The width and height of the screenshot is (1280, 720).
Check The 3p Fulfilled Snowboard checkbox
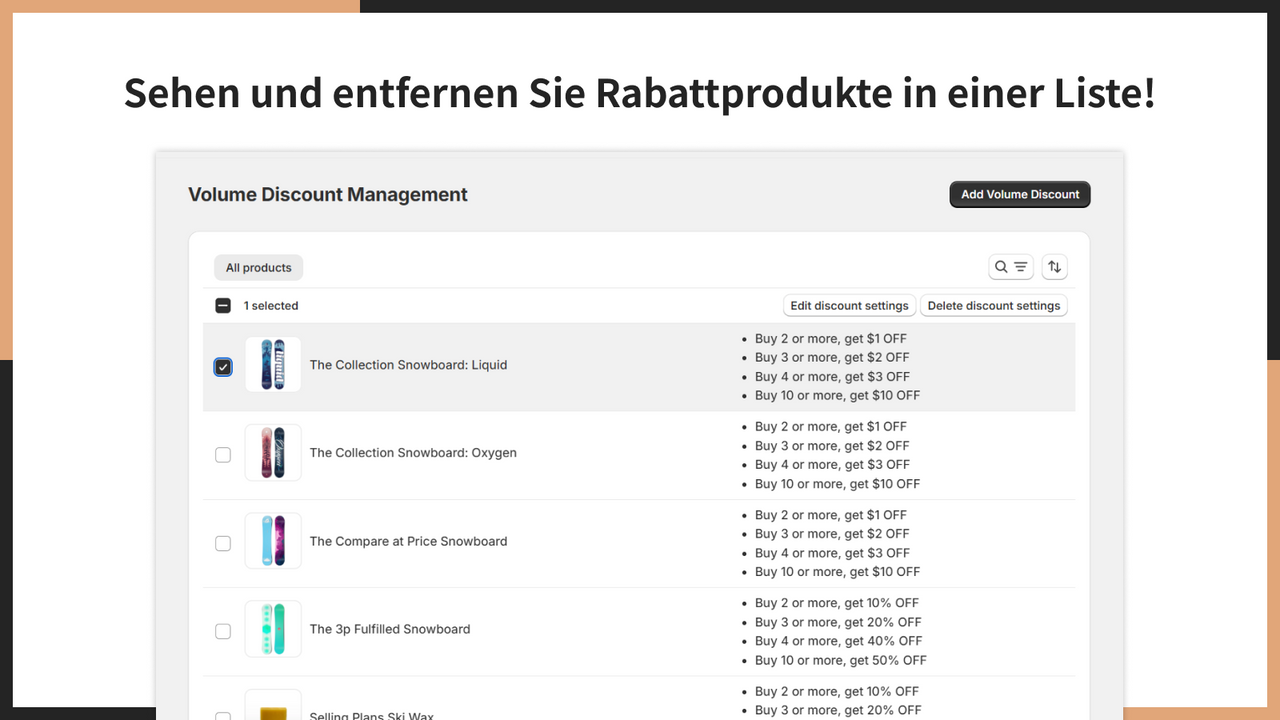pyautogui.click(x=223, y=631)
